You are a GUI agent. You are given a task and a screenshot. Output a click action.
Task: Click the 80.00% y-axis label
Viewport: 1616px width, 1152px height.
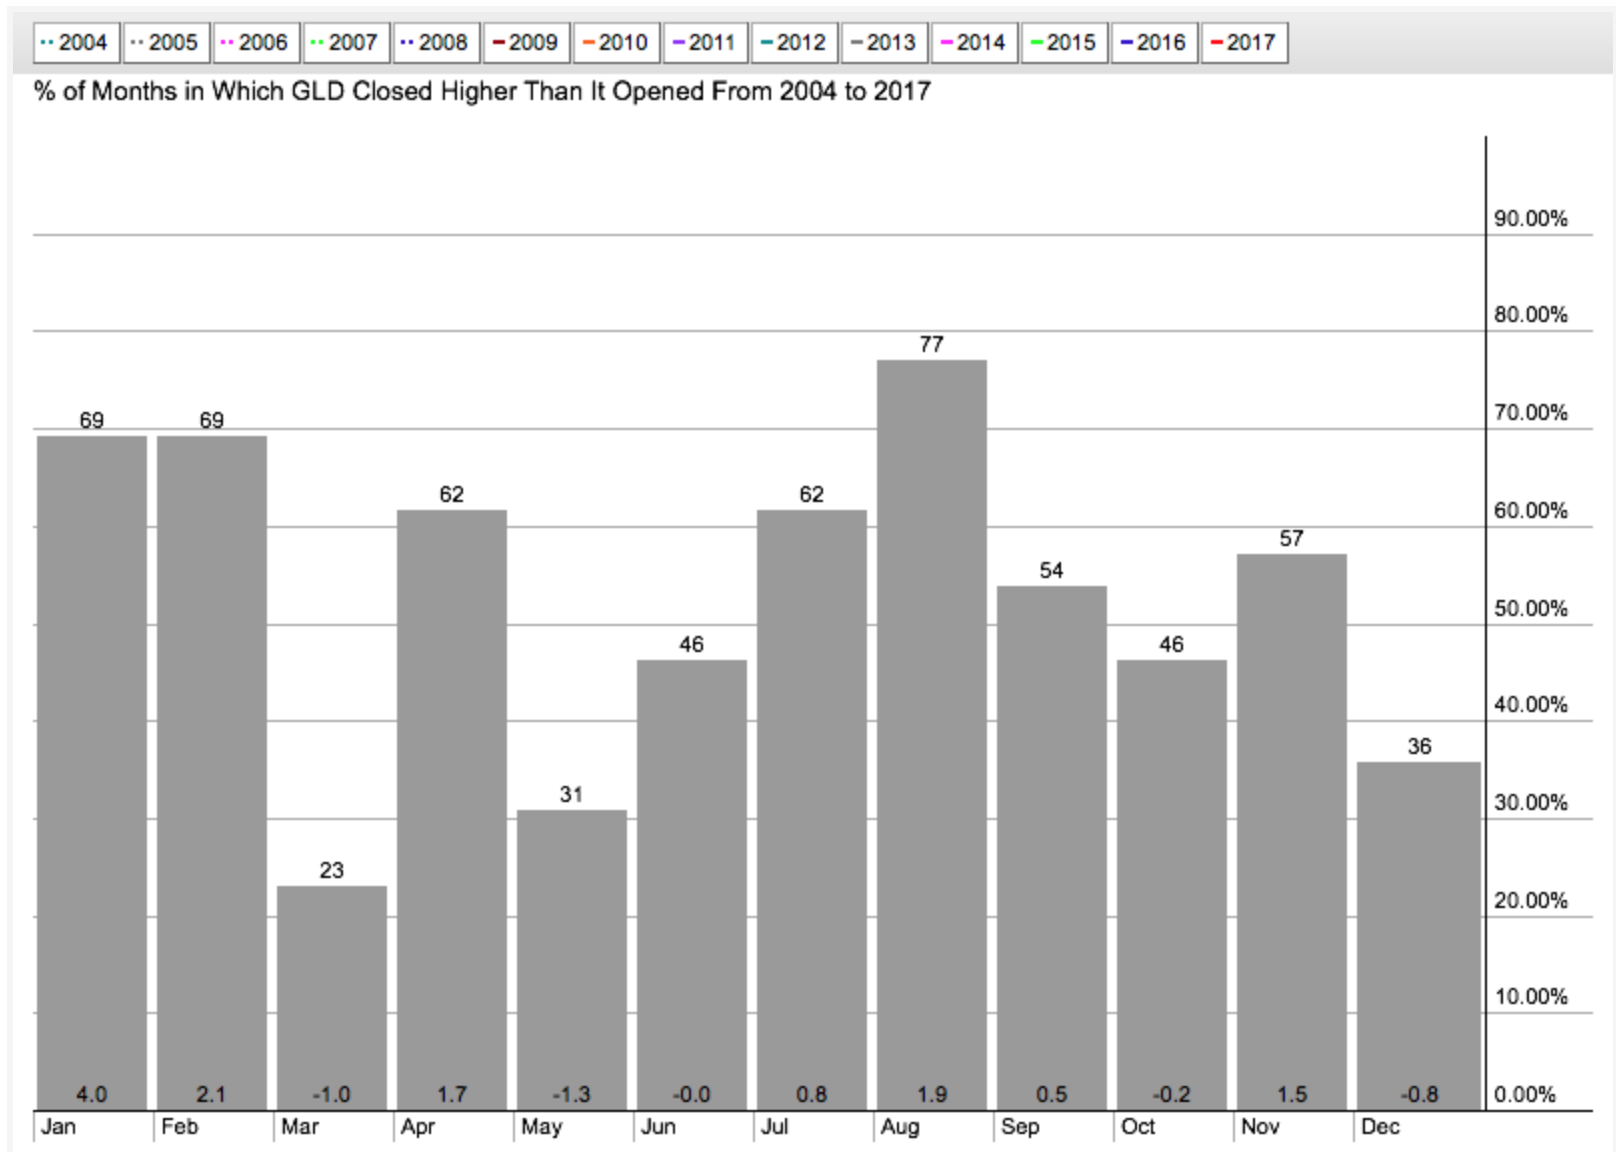pos(1531,315)
